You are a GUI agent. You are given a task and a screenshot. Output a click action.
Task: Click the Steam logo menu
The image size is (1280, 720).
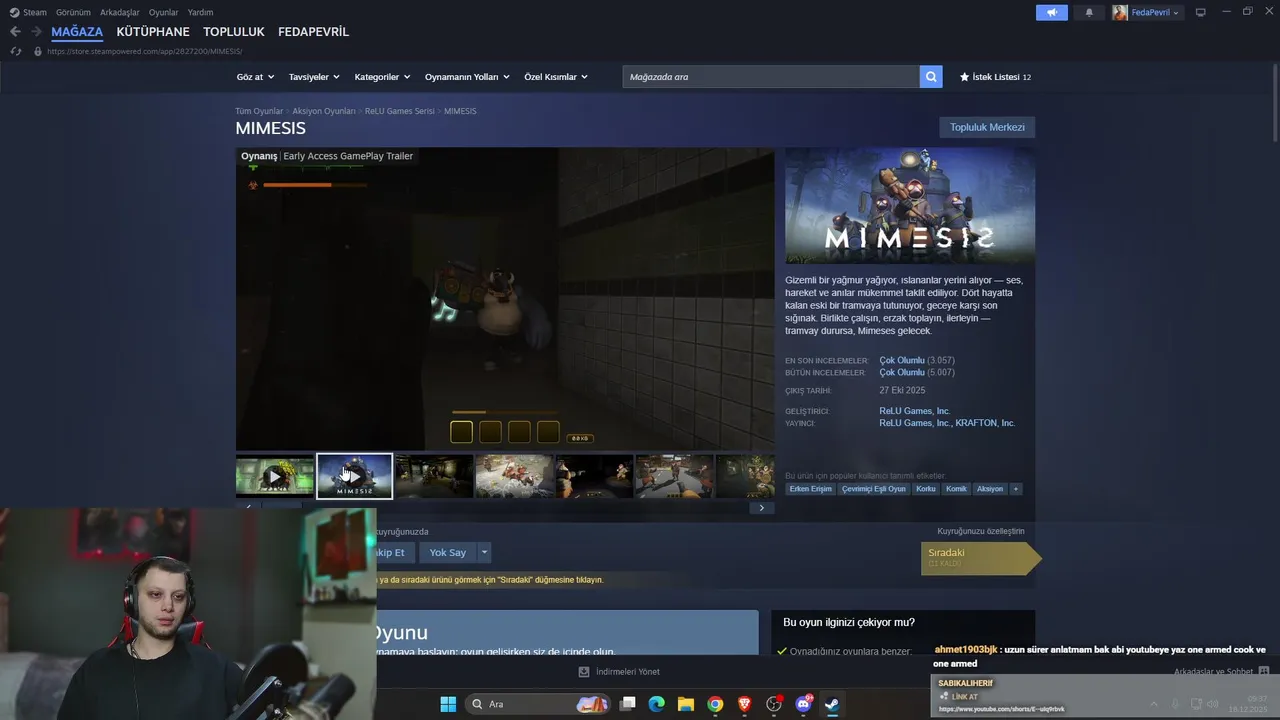[x=14, y=12]
